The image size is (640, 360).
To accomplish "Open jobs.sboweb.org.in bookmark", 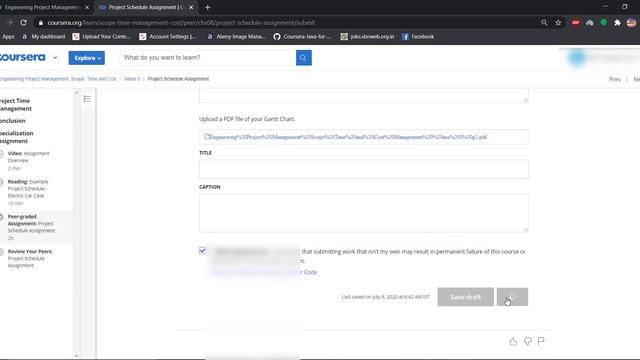I will click(367, 37).
